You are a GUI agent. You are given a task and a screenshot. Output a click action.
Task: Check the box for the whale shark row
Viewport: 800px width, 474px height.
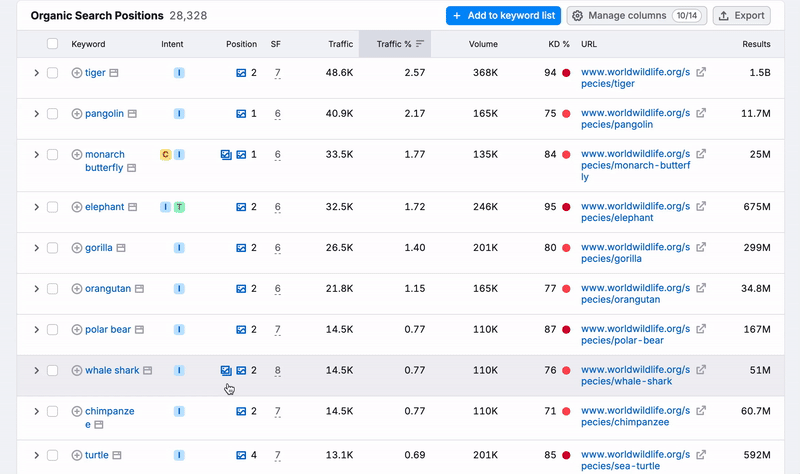53,370
